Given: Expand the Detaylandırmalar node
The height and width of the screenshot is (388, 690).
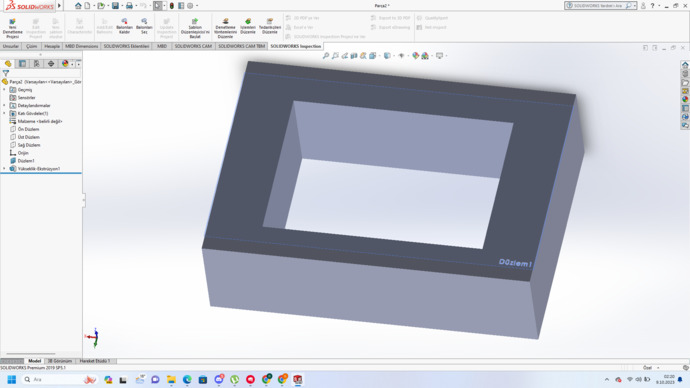Looking at the screenshot, I should (x=4, y=106).
